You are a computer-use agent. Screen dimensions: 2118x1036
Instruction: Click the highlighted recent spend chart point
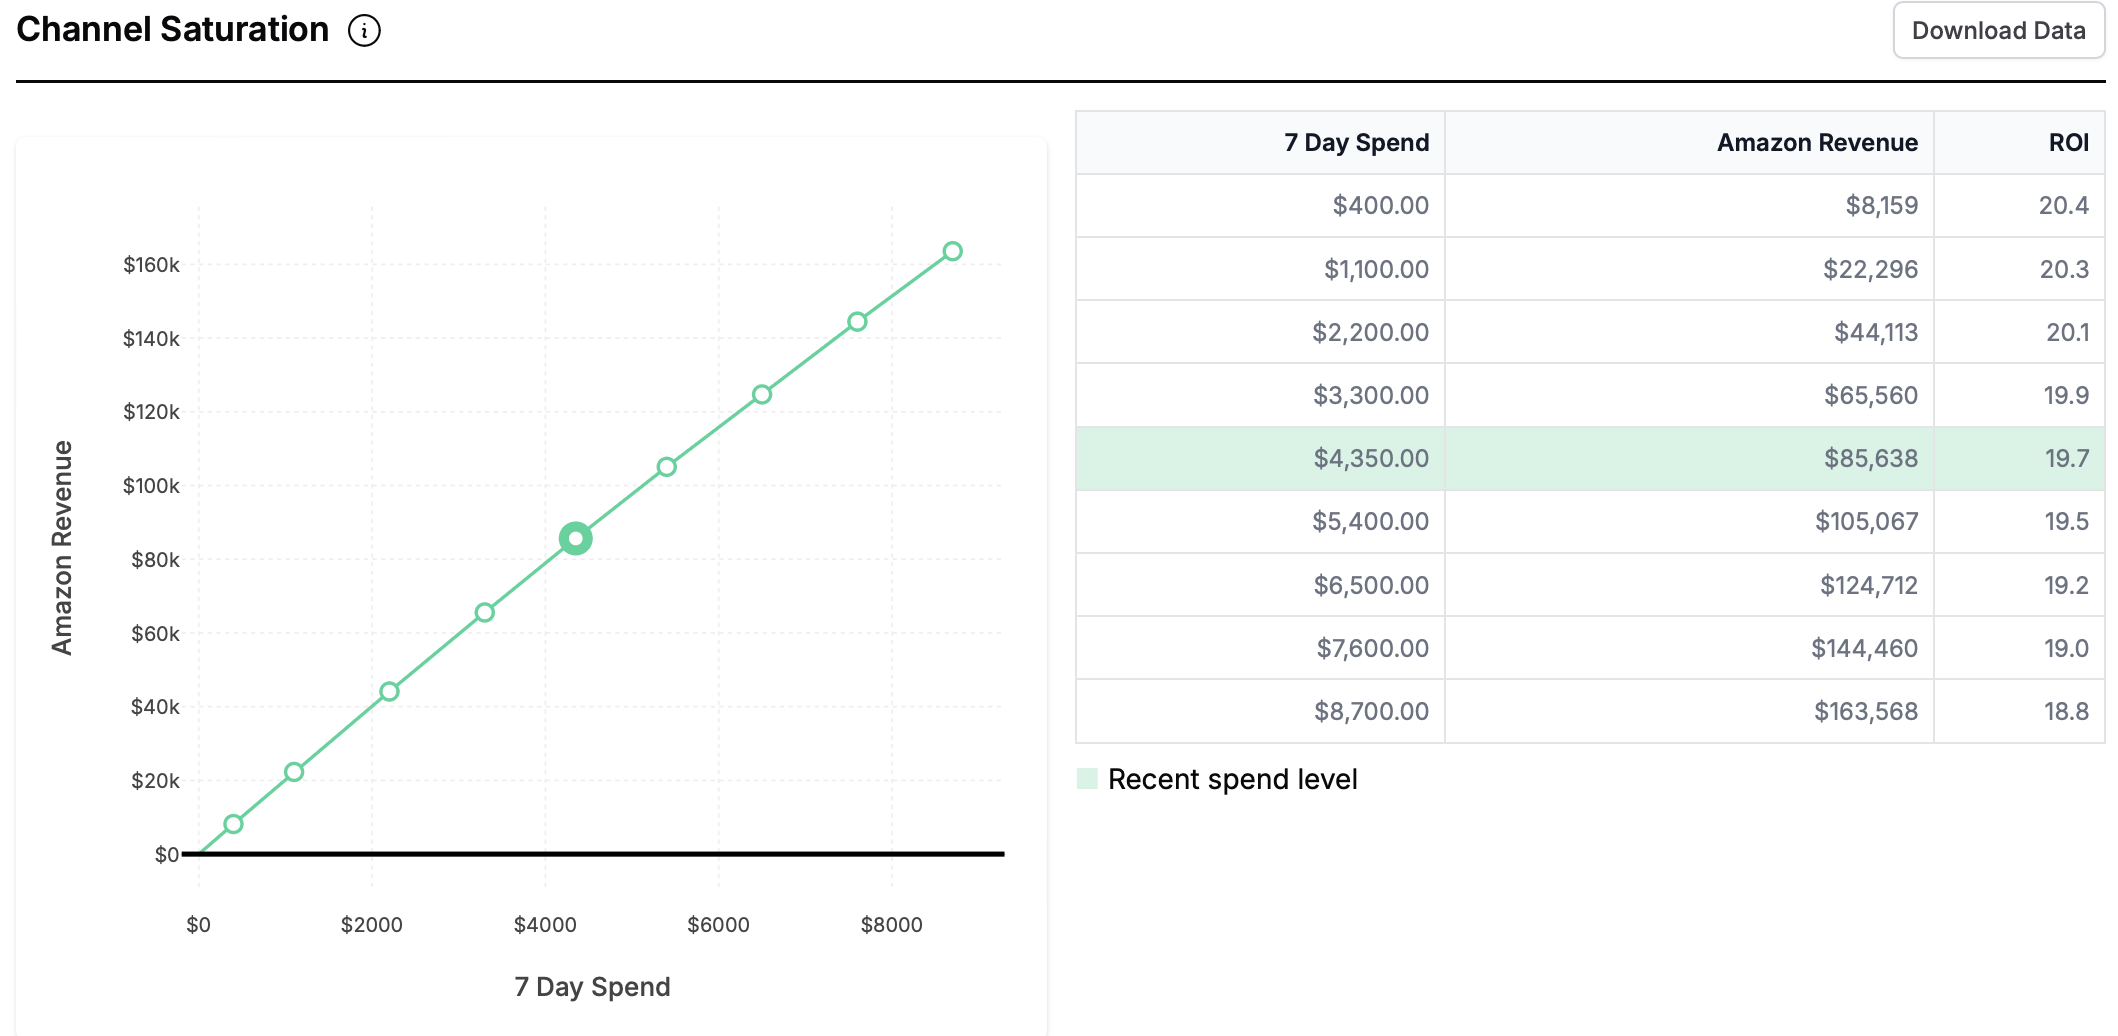tap(575, 539)
